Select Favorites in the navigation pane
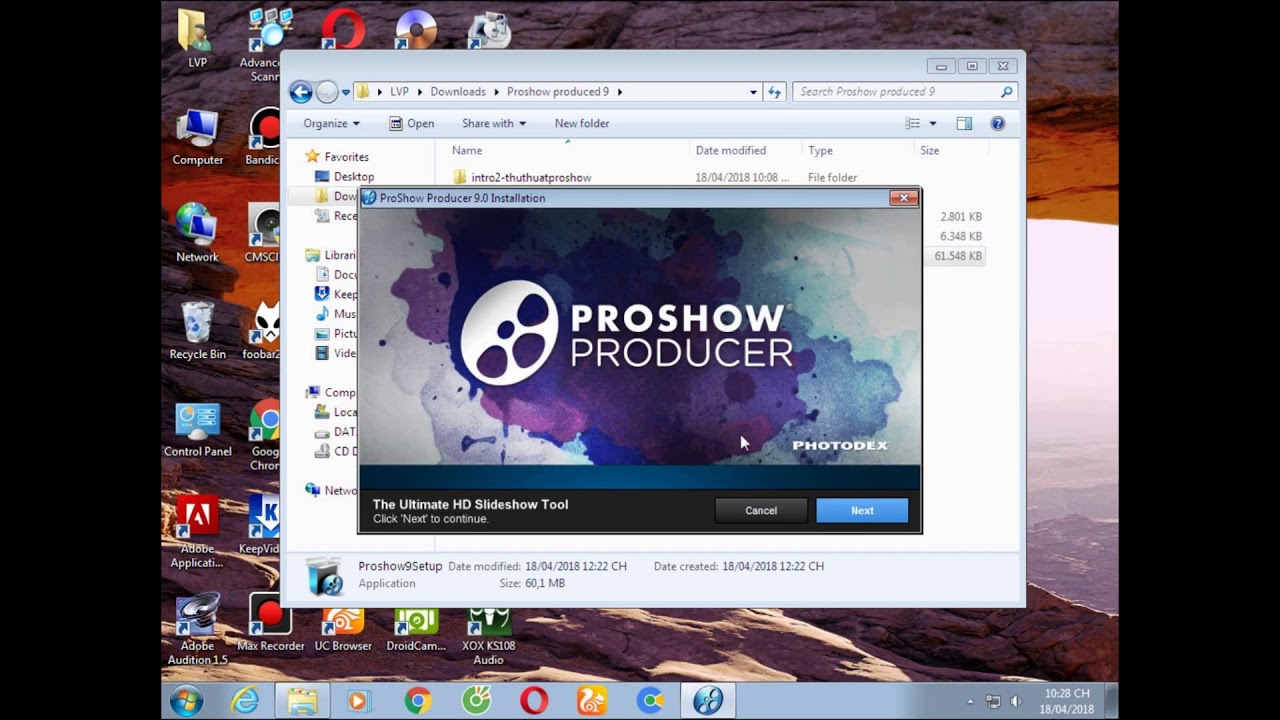 pyautogui.click(x=346, y=157)
